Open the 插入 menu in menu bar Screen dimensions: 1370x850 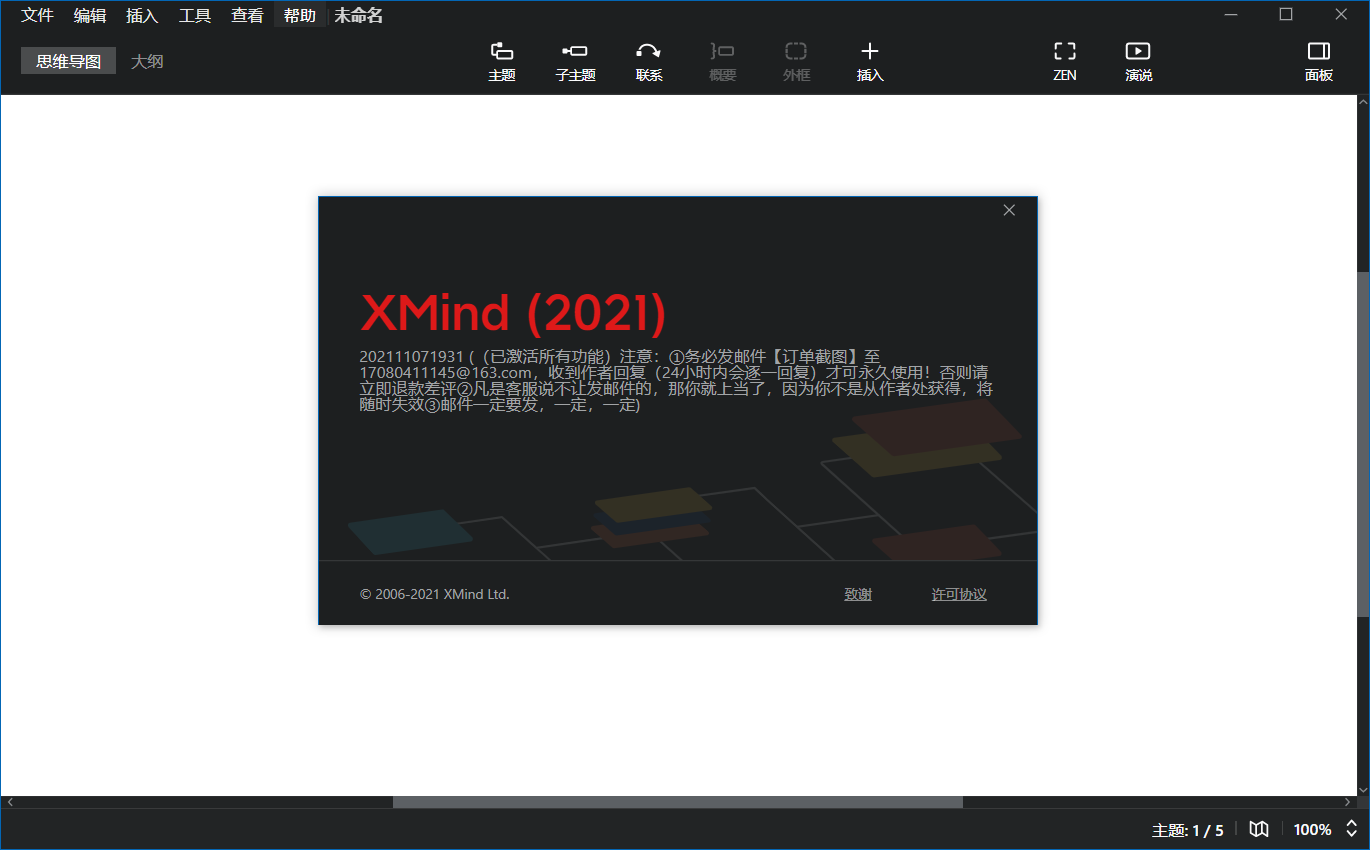[x=142, y=15]
